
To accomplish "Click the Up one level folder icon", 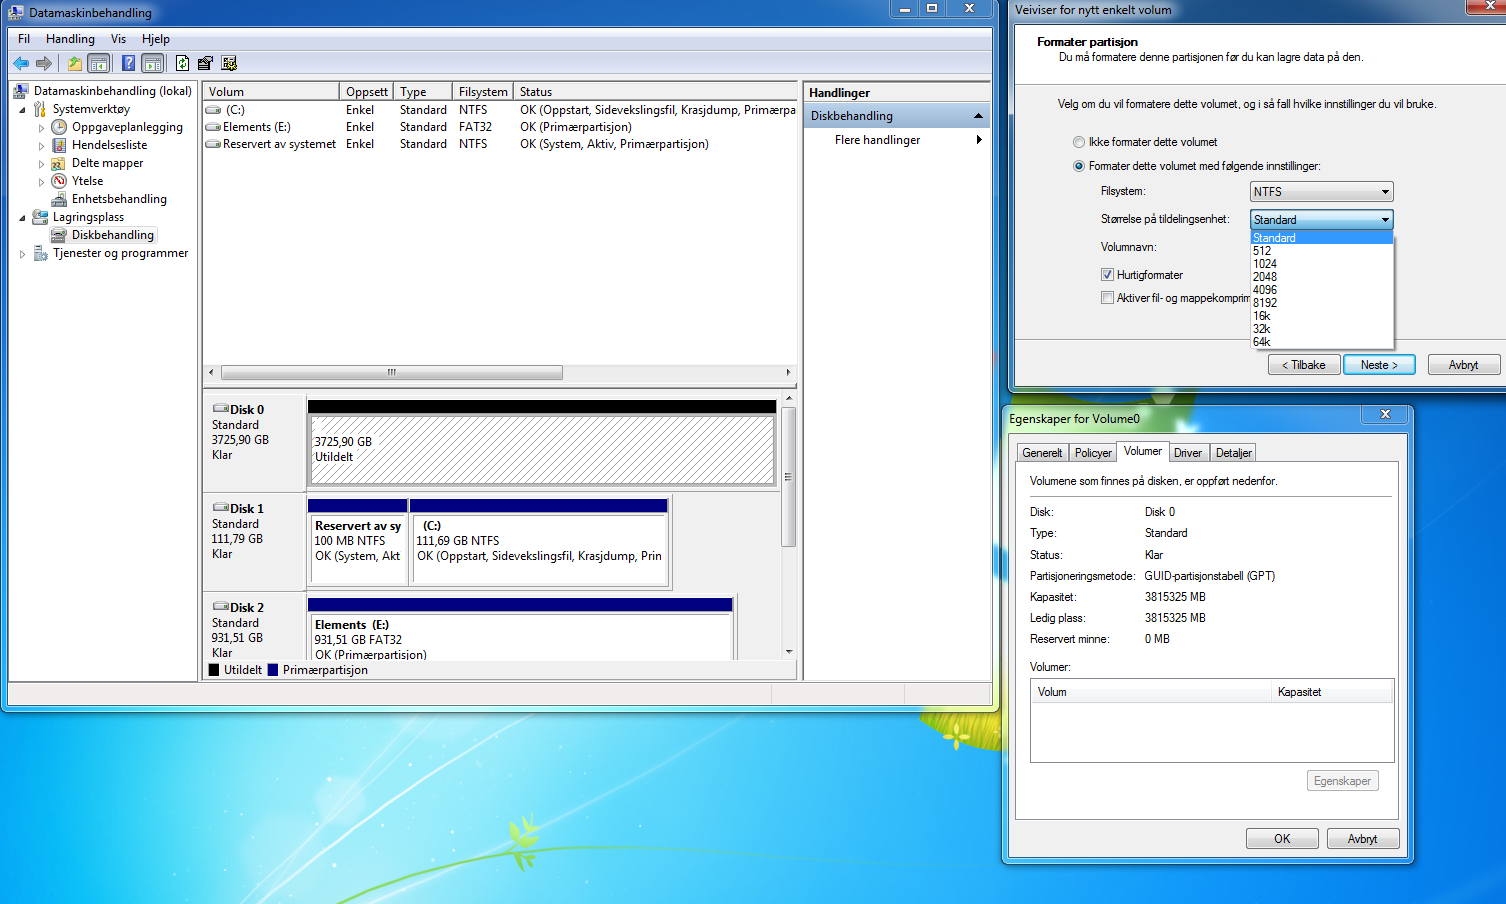I will 74,63.
